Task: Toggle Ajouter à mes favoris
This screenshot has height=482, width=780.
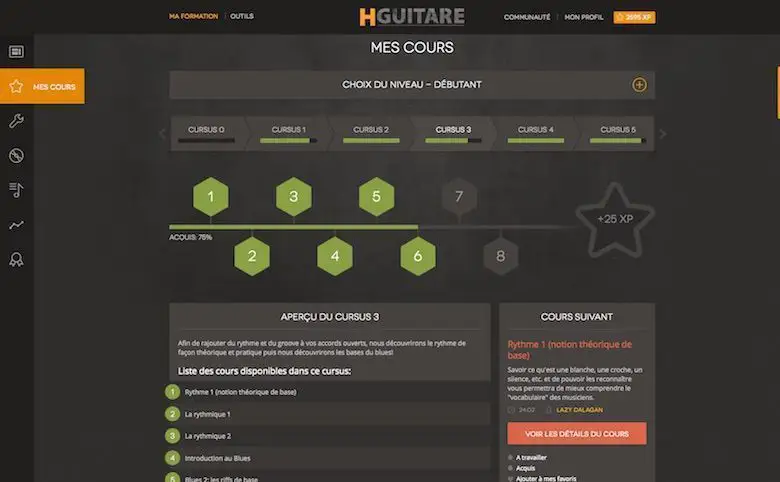Action: click(542, 479)
